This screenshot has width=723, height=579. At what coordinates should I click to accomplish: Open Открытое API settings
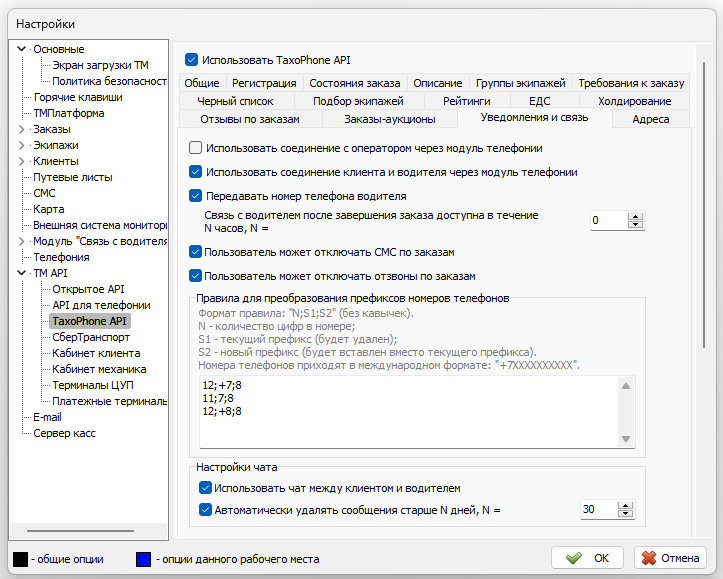click(88, 289)
